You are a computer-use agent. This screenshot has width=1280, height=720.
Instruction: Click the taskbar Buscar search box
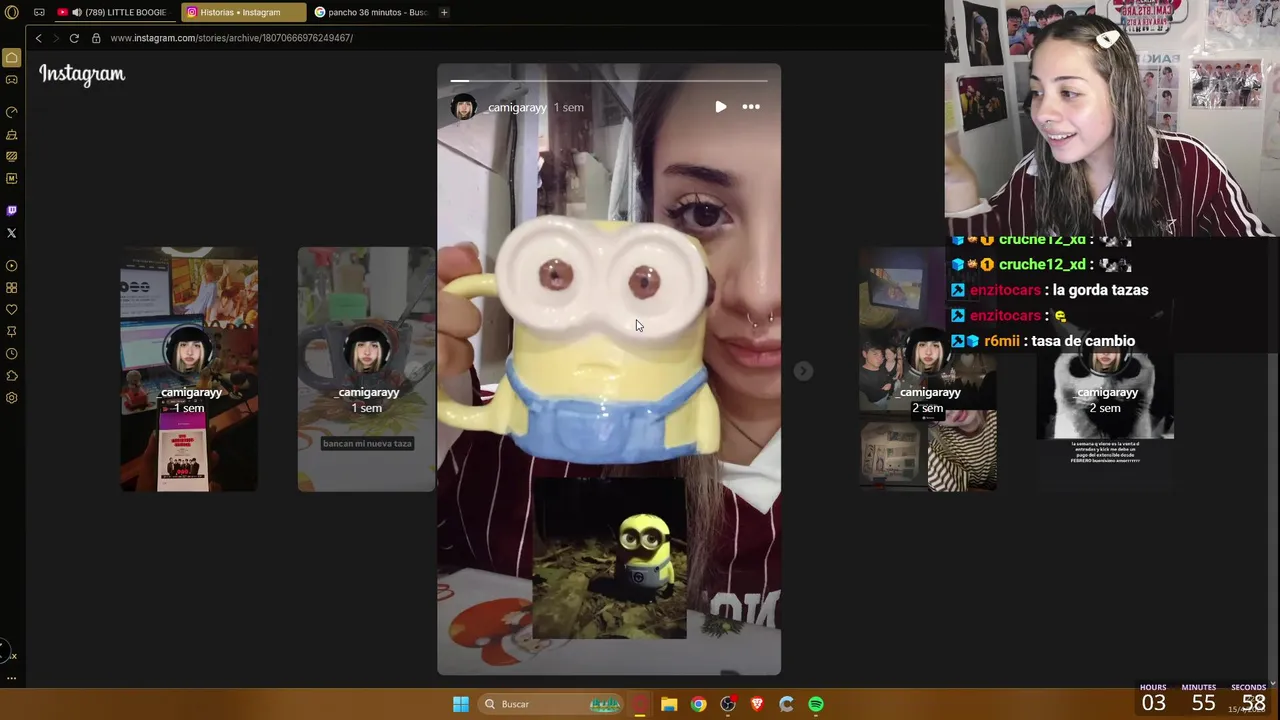click(x=550, y=704)
